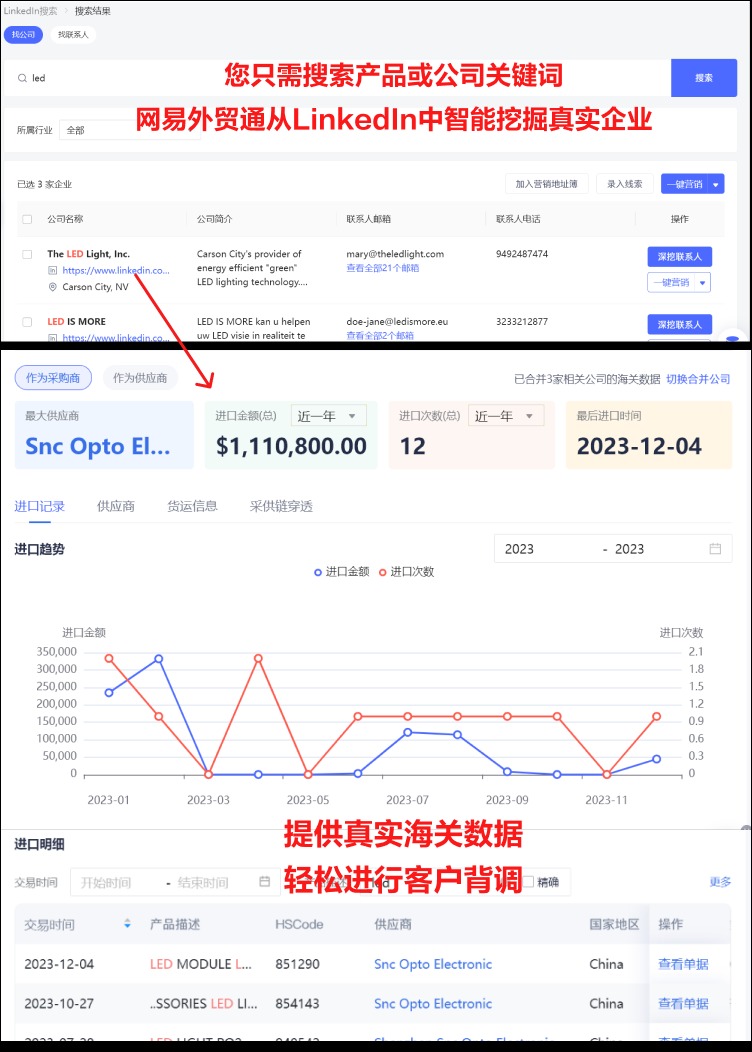Open Snc Opto Electronic link for 2023-12-04

[x=433, y=964]
